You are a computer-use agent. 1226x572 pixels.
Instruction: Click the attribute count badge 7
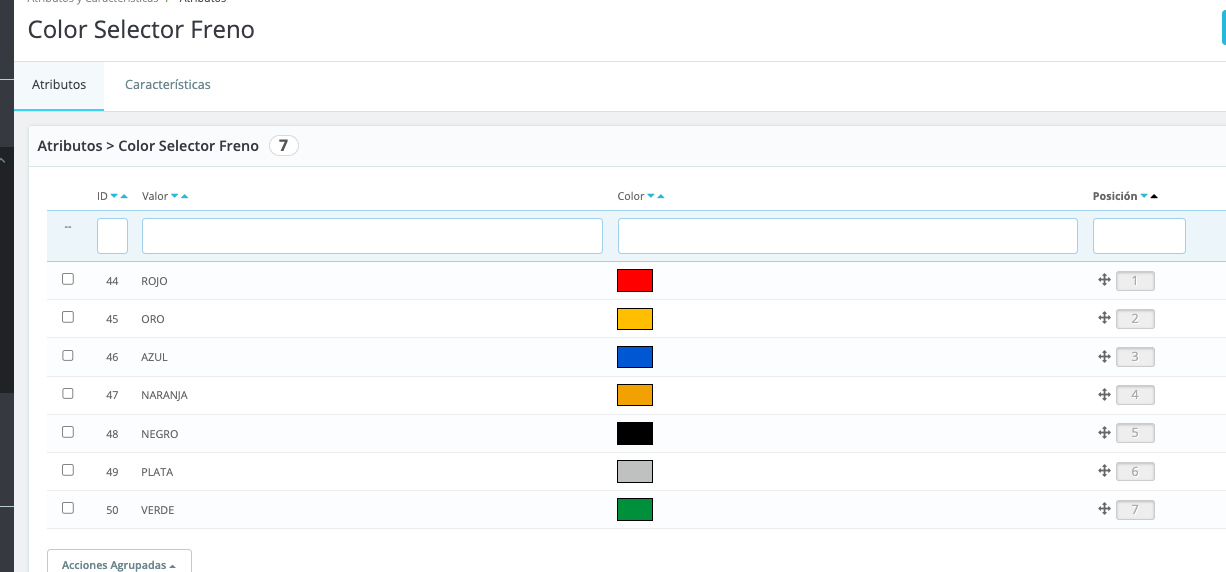[284, 146]
